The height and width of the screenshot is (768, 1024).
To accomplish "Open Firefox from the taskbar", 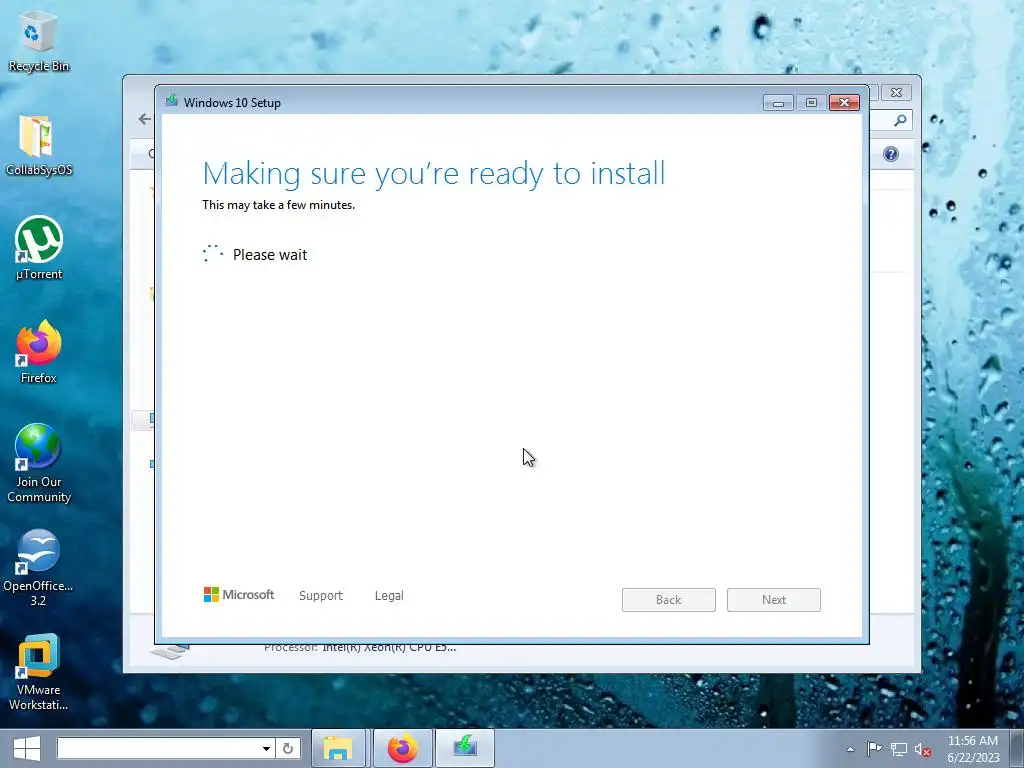I will [x=402, y=748].
